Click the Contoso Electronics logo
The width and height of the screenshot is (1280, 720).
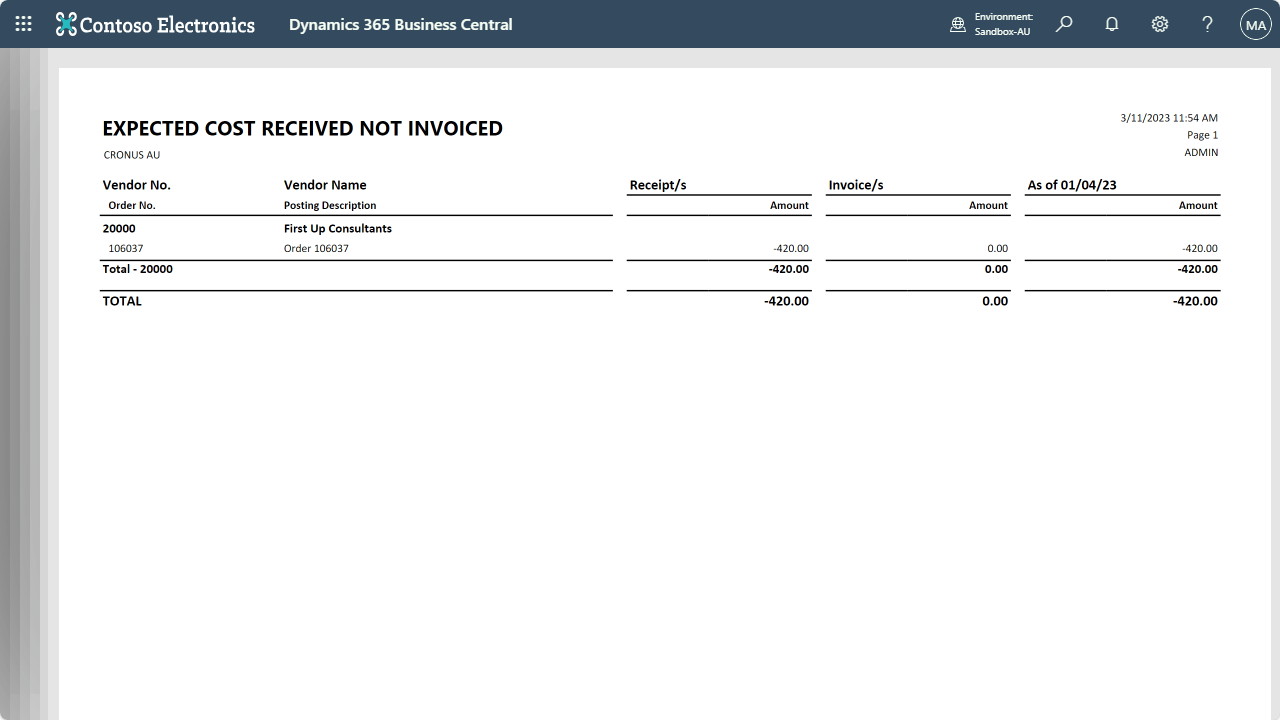pyautogui.click(x=155, y=24)
